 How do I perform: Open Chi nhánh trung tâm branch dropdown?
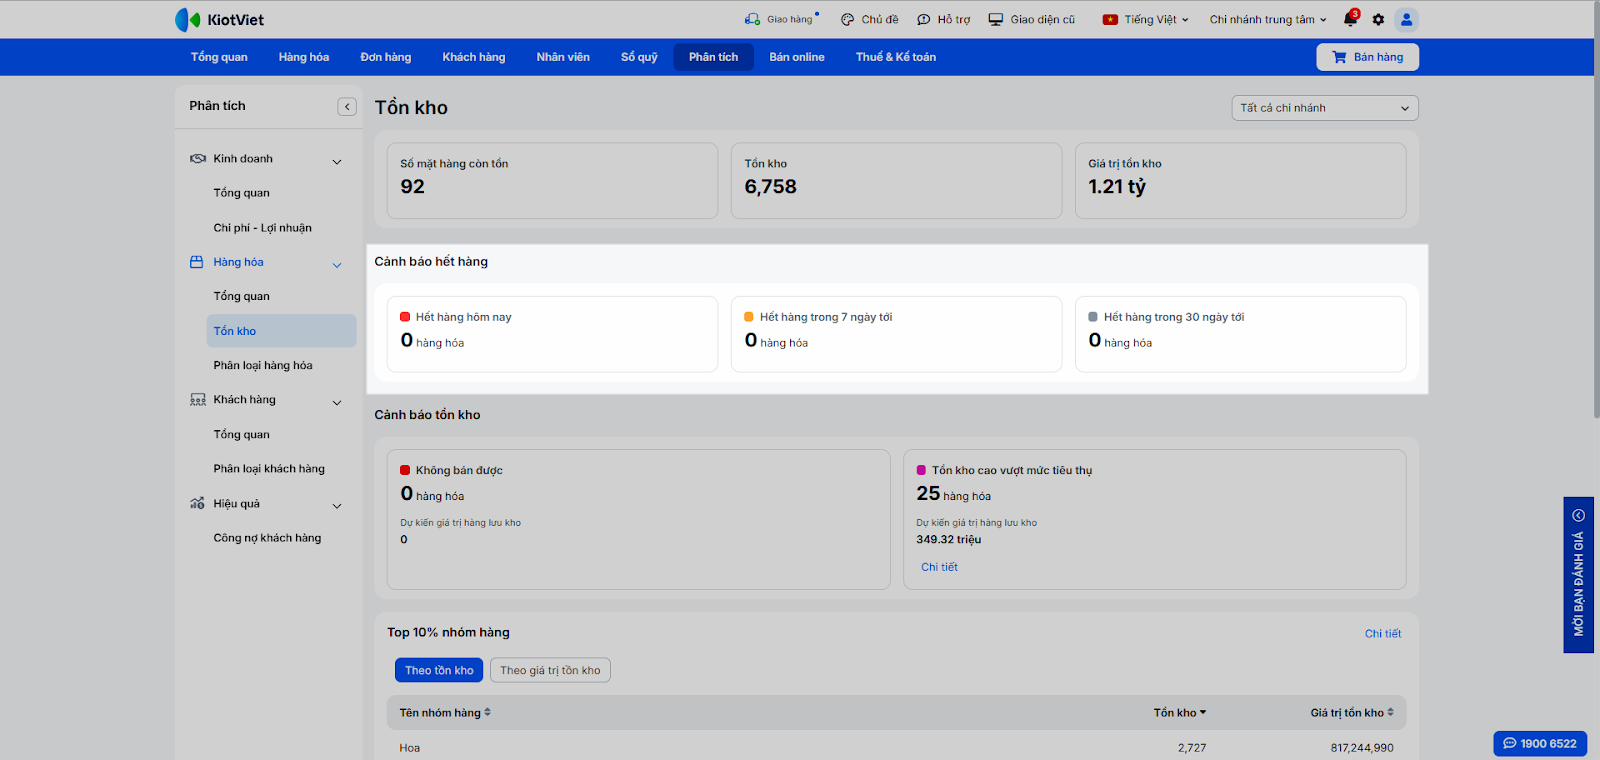tap(1268, 19)
